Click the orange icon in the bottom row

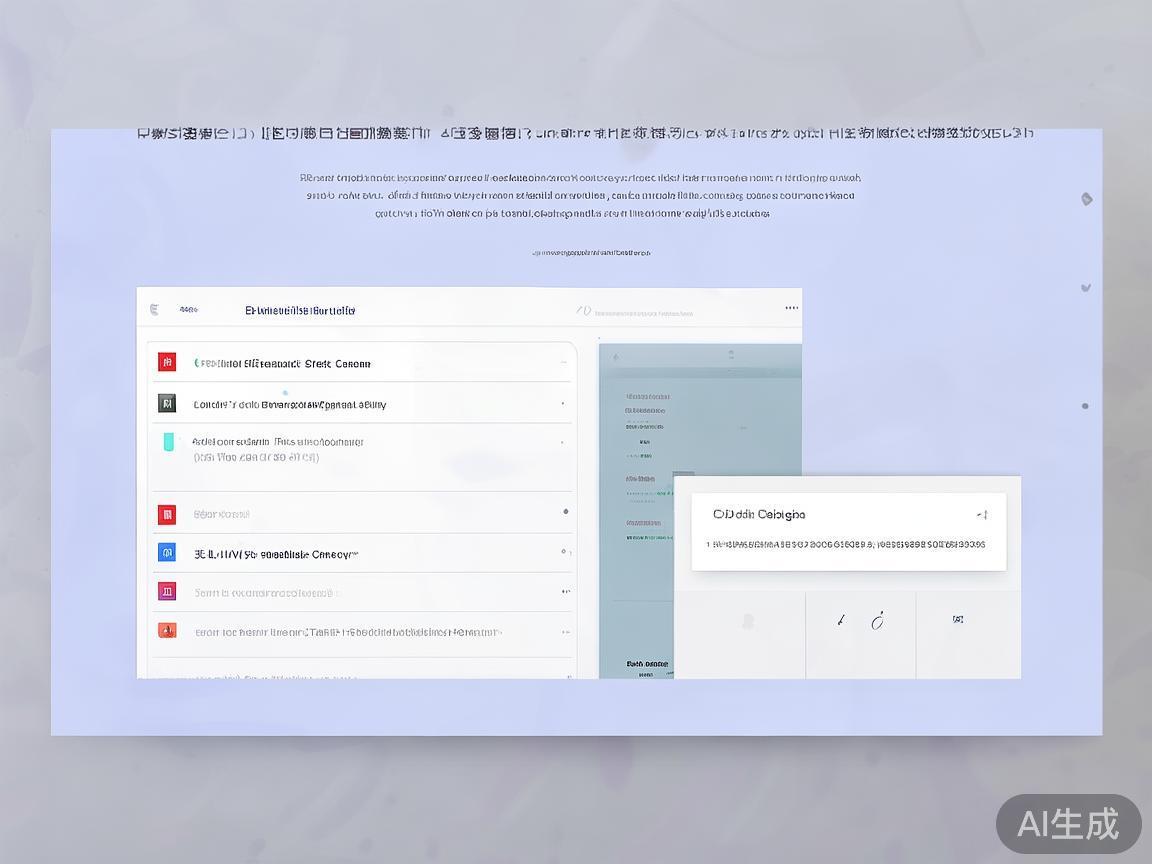pyautogui.click(x=167, y=631)
